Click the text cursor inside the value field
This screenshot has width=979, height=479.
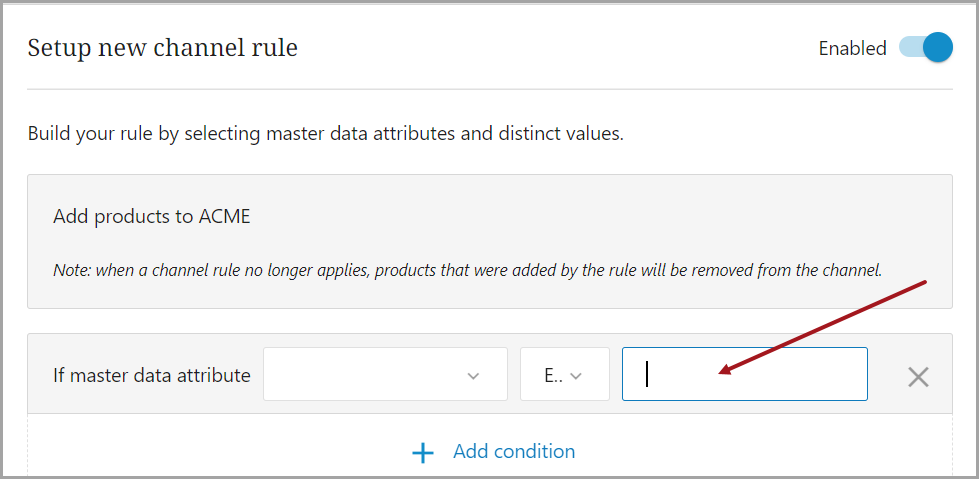647,374
